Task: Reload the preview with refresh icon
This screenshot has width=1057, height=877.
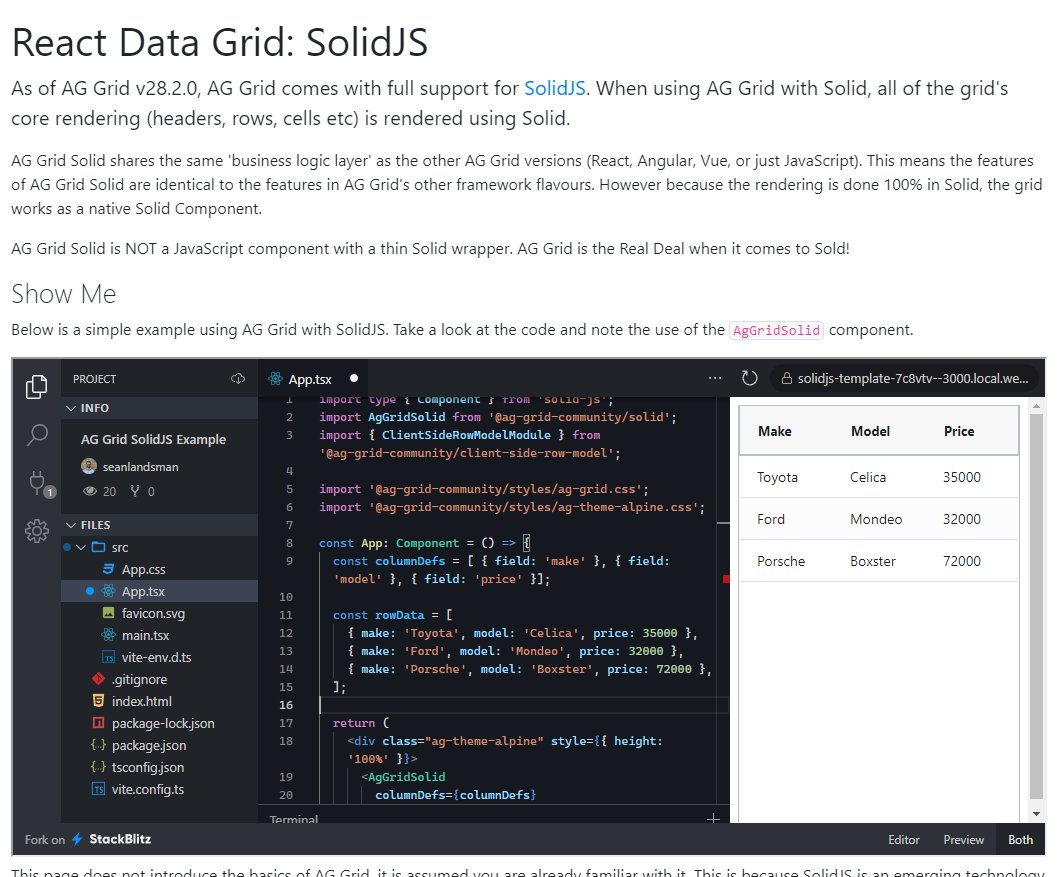Action: [750, 378]
